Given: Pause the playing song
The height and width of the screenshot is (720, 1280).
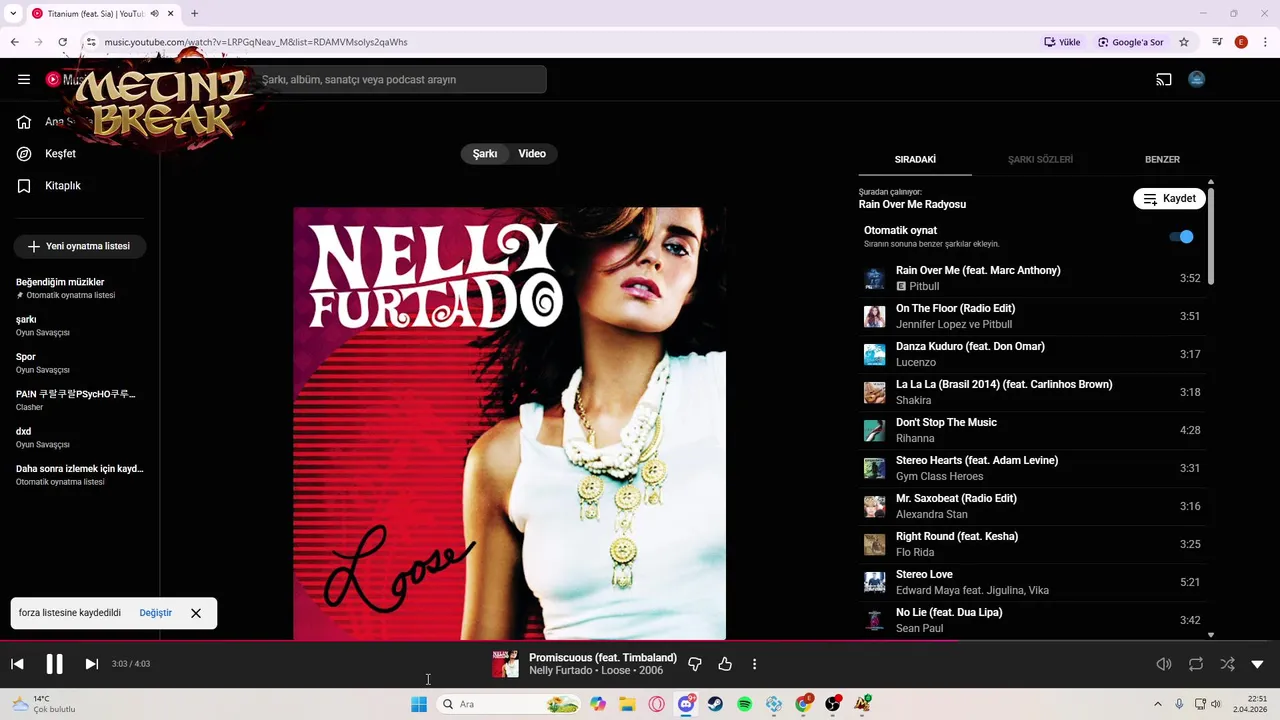Looking at the screenshot, I should (x=54, y=664).
